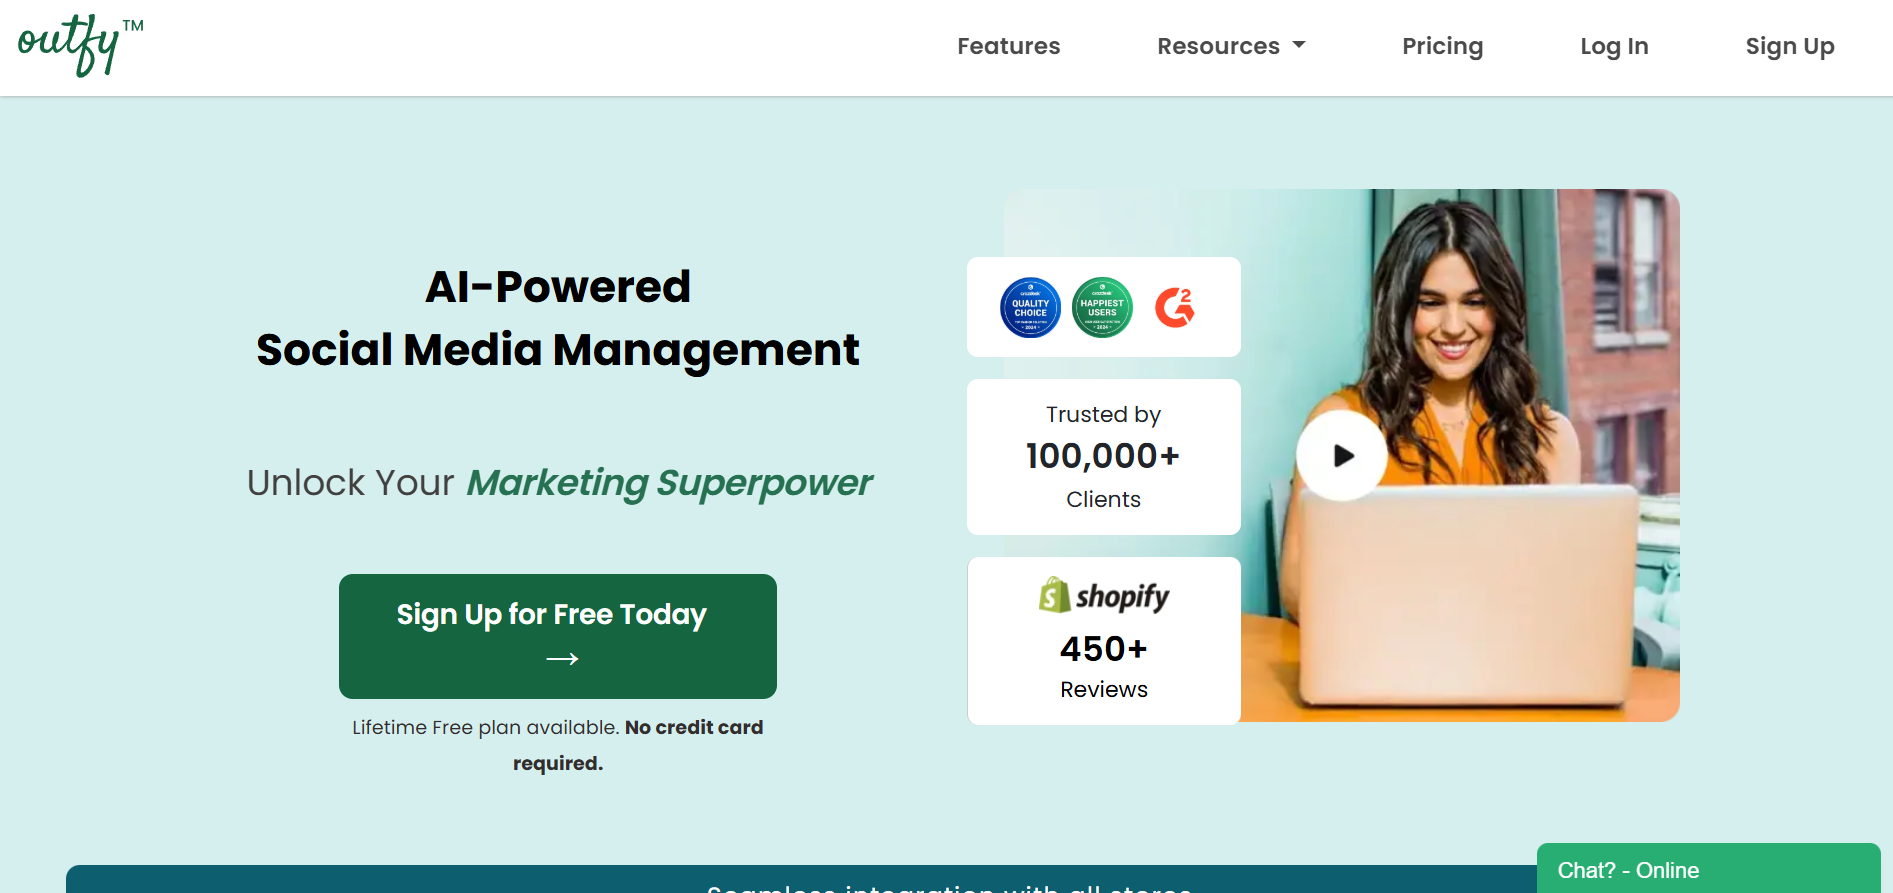Image resolution: width=1893 pixels, height=893 pixels.
Task: Click the green Happiest Users badge
Action: (1102, 307)
